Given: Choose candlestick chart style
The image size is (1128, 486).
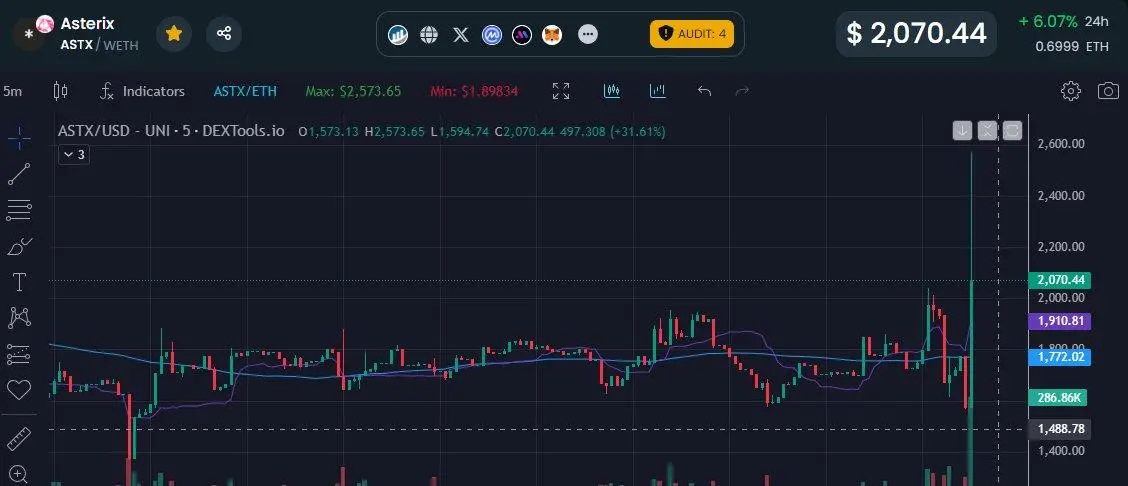Looking at the screenshot, I should coord(60,91).
